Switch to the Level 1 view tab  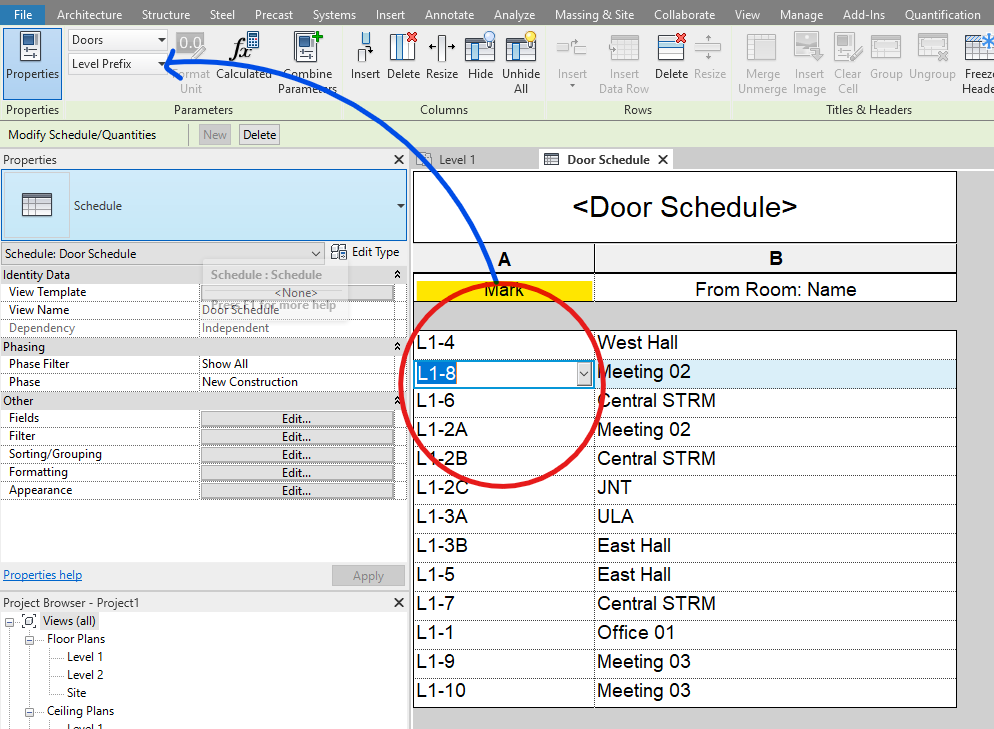457,158
